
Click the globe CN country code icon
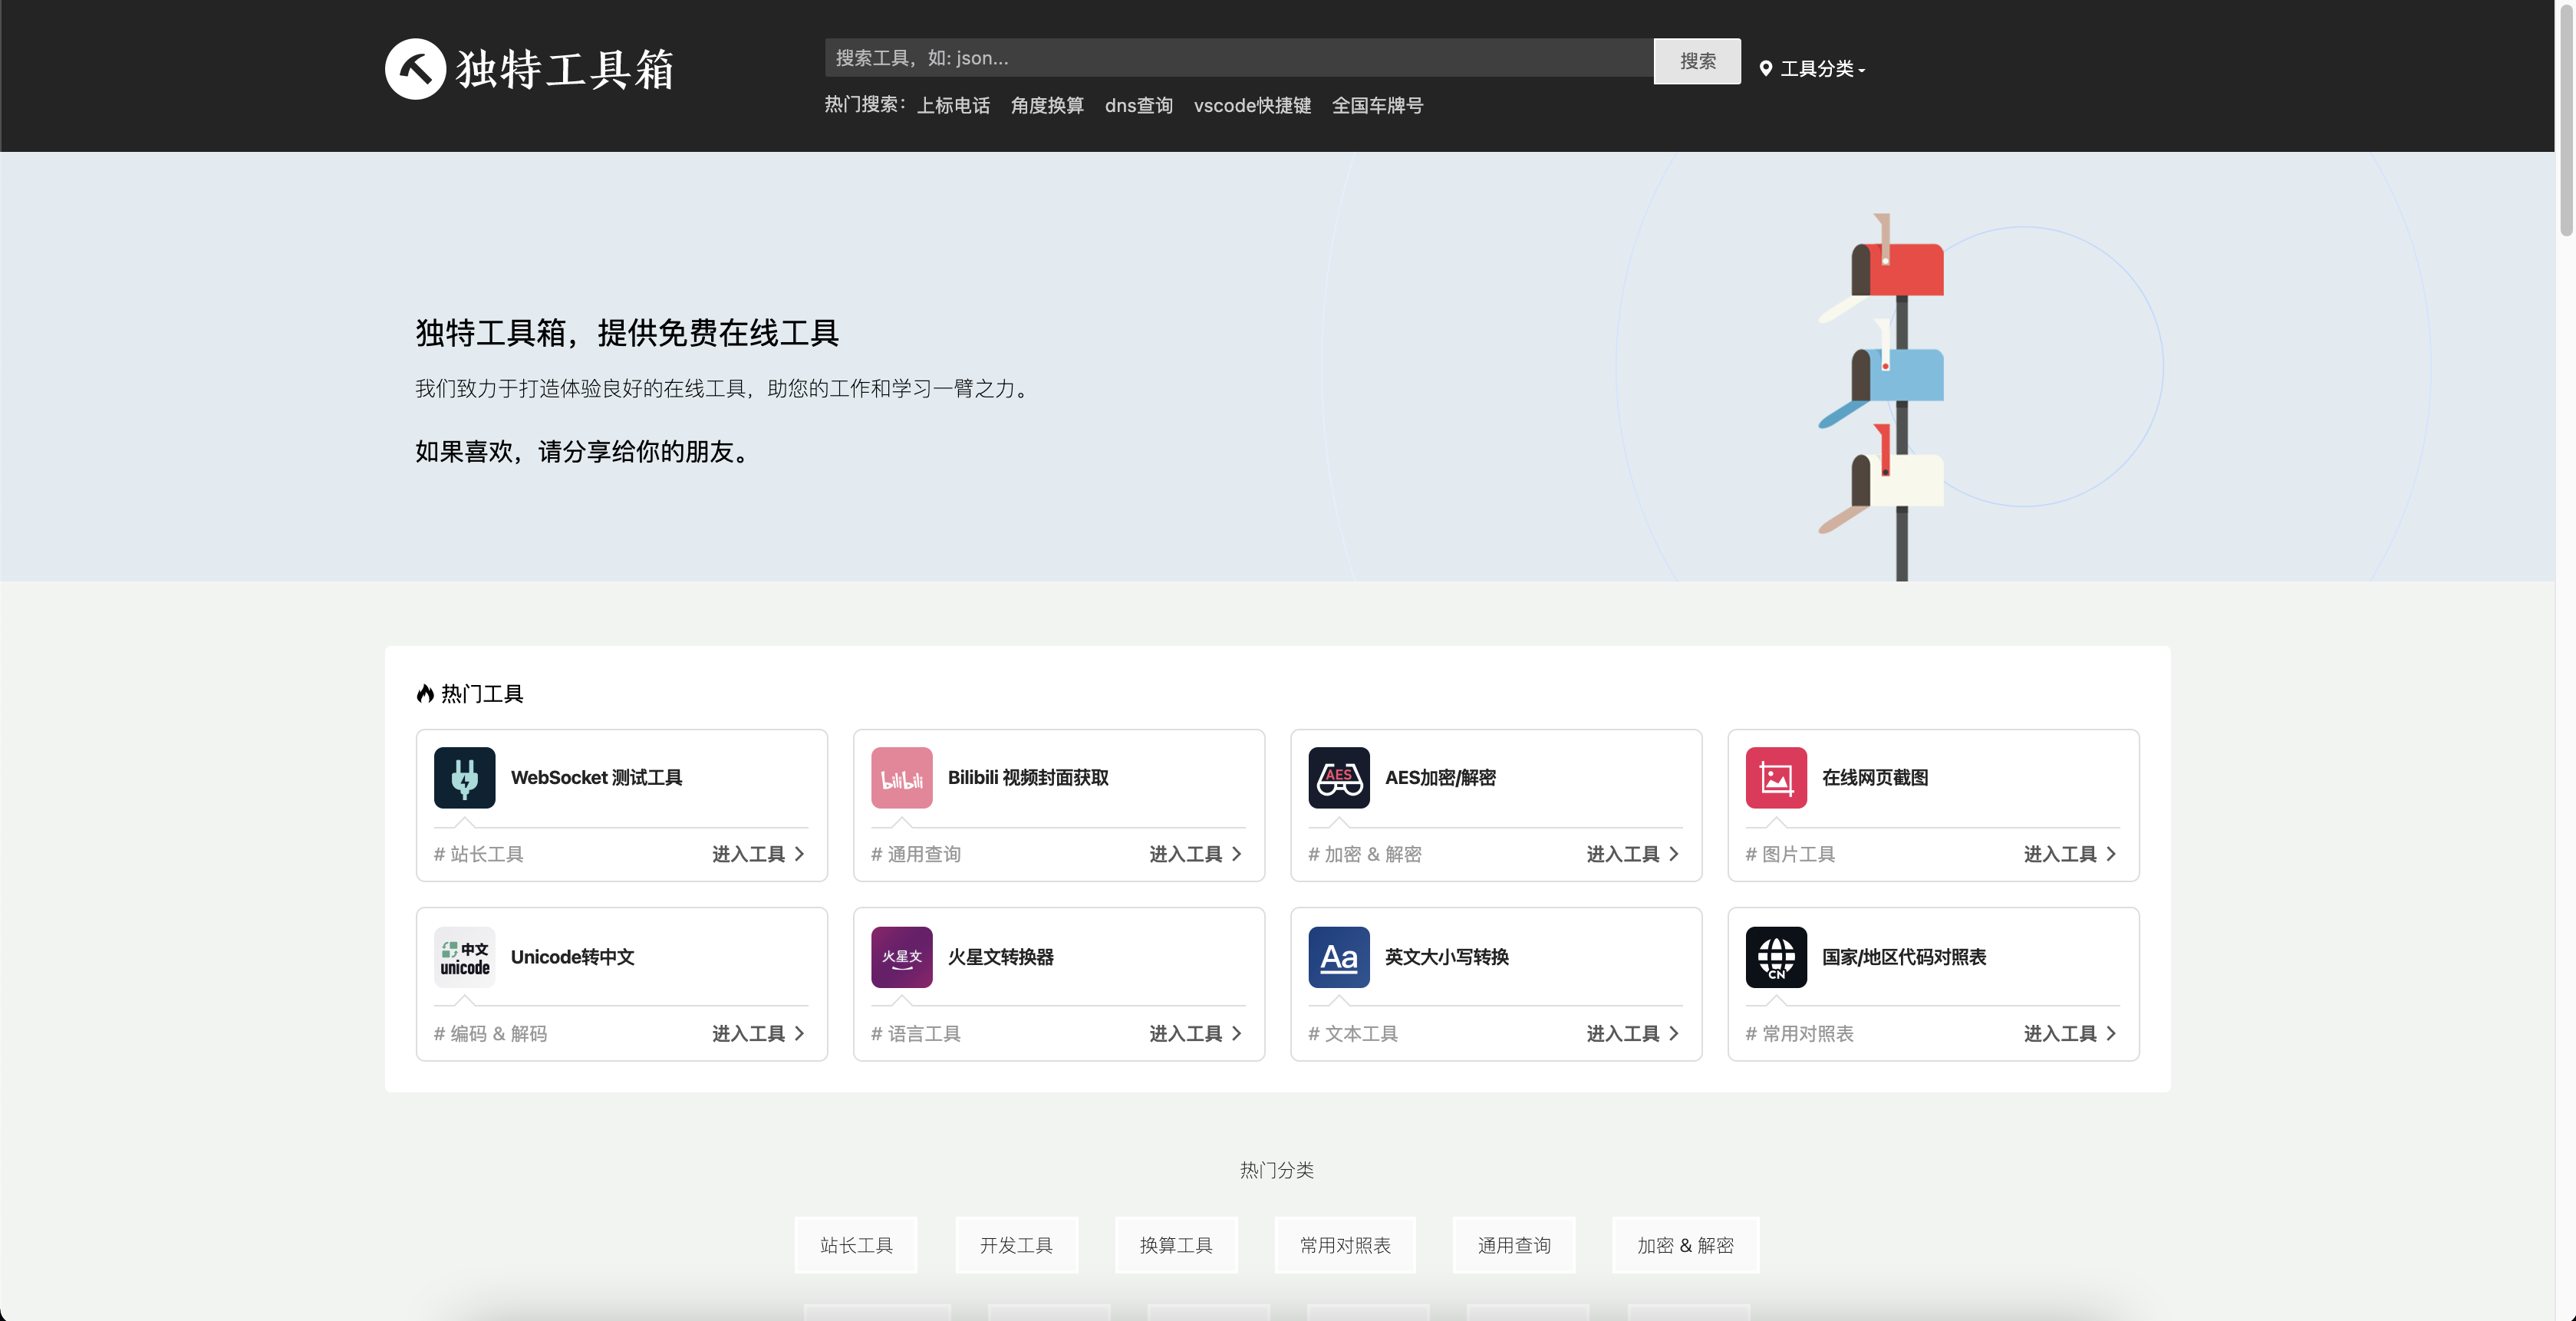point(1775,957)
